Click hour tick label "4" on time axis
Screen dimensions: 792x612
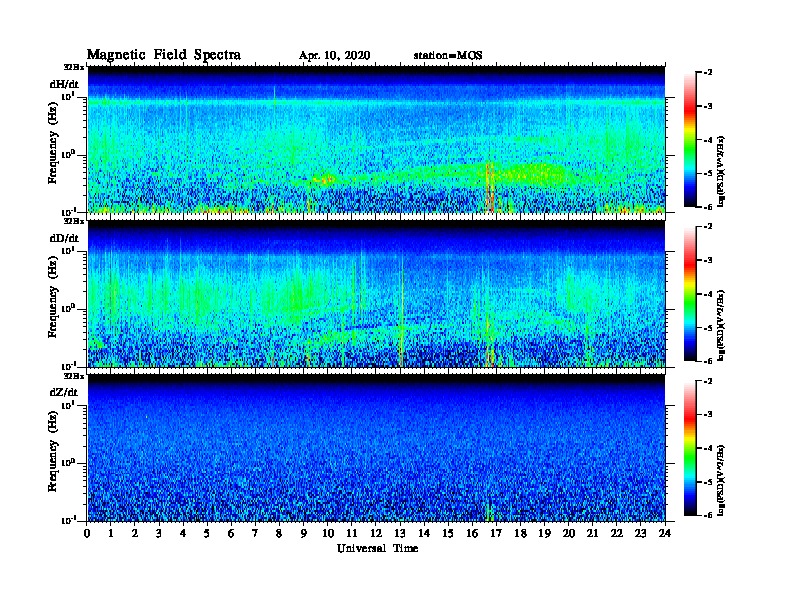(x=183, y=534)
